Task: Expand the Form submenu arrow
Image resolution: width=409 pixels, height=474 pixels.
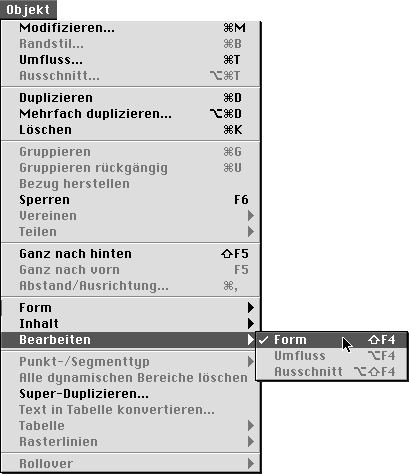Action: (x=251, y=308)
